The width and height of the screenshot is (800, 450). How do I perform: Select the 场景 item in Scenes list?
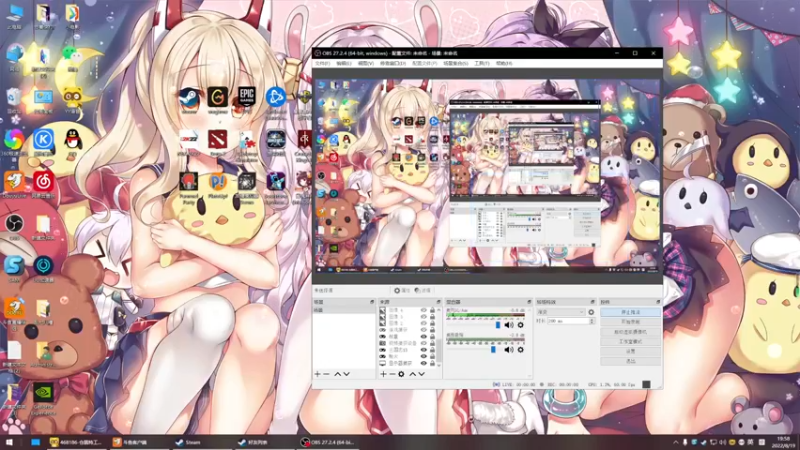tap(344, 310)
